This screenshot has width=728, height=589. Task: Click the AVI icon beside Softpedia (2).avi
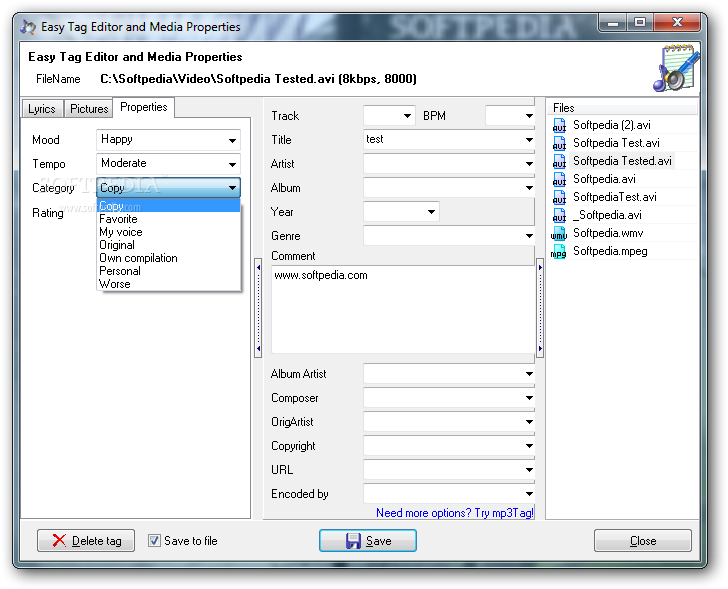tap(559, 125)
